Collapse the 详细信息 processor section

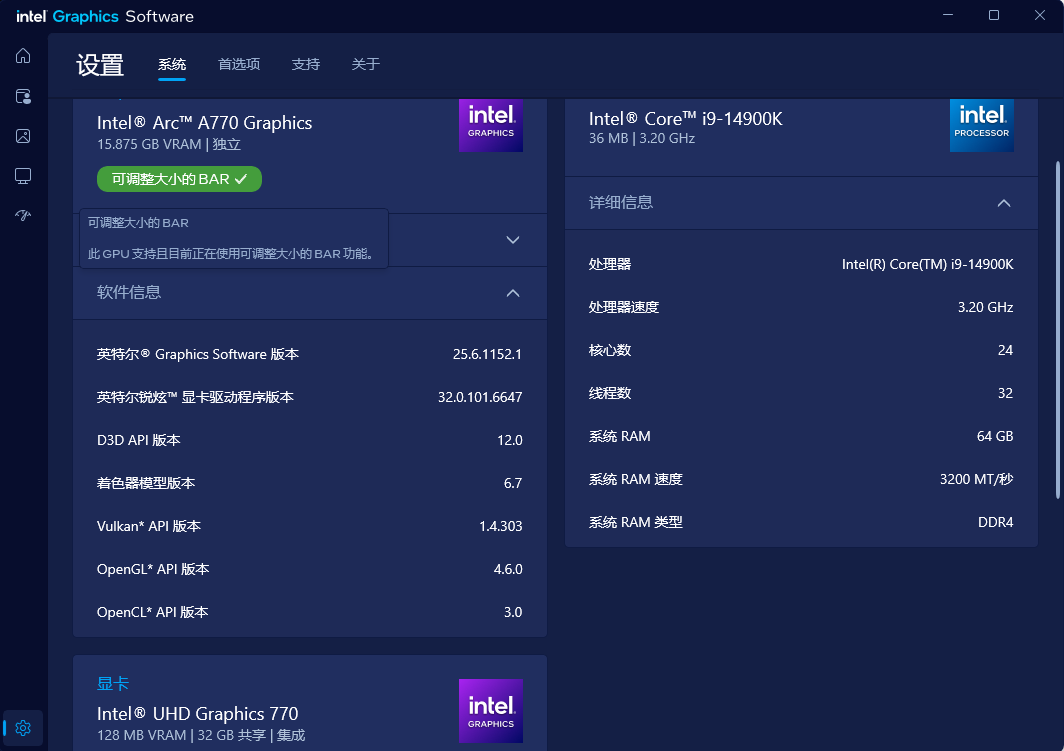(x=1004, y=203)
